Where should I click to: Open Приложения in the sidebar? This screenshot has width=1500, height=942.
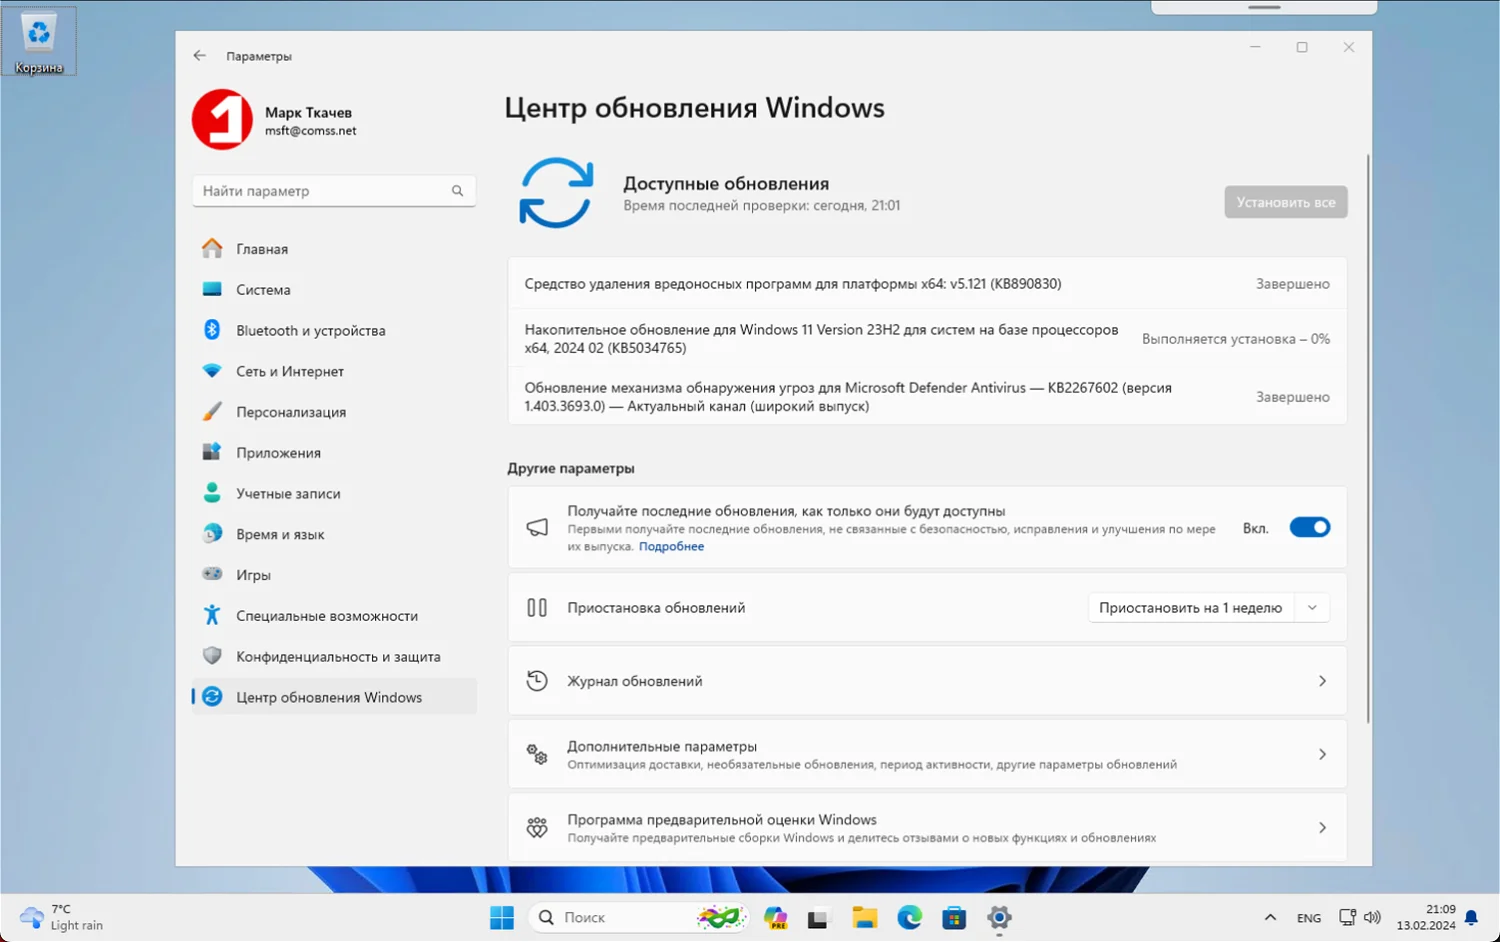click(x=334, y=452)
